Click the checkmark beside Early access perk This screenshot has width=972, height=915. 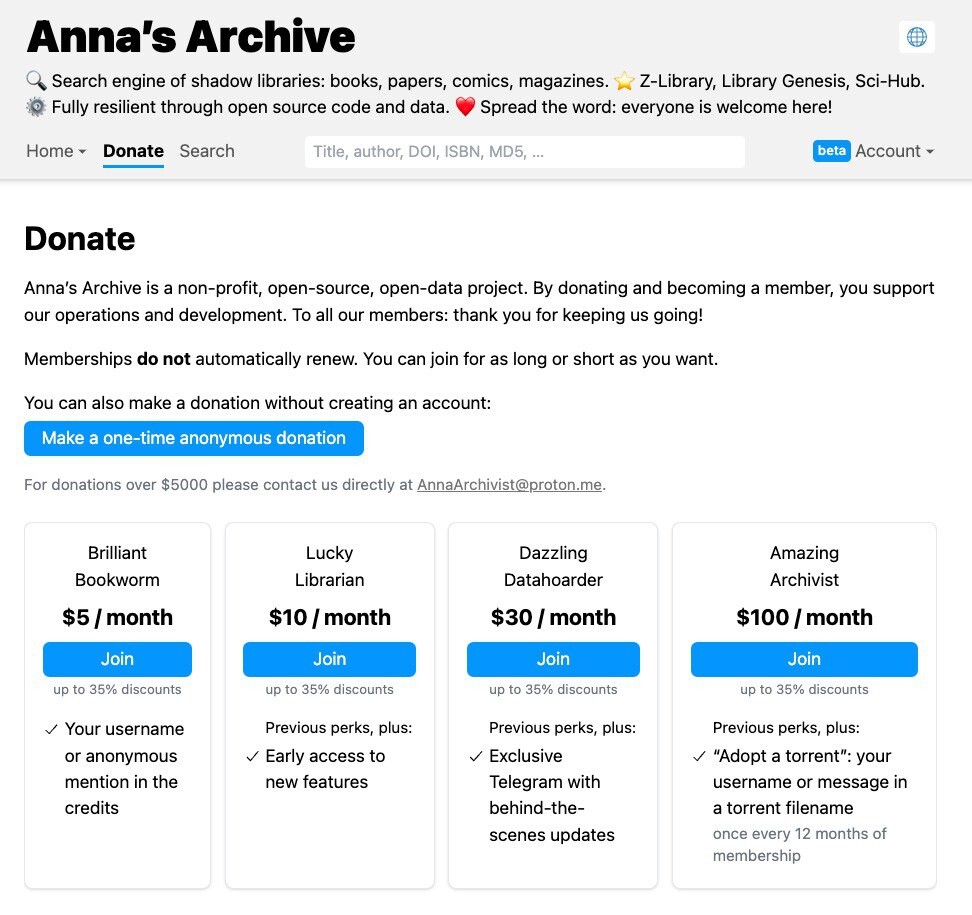click(252, 757)
